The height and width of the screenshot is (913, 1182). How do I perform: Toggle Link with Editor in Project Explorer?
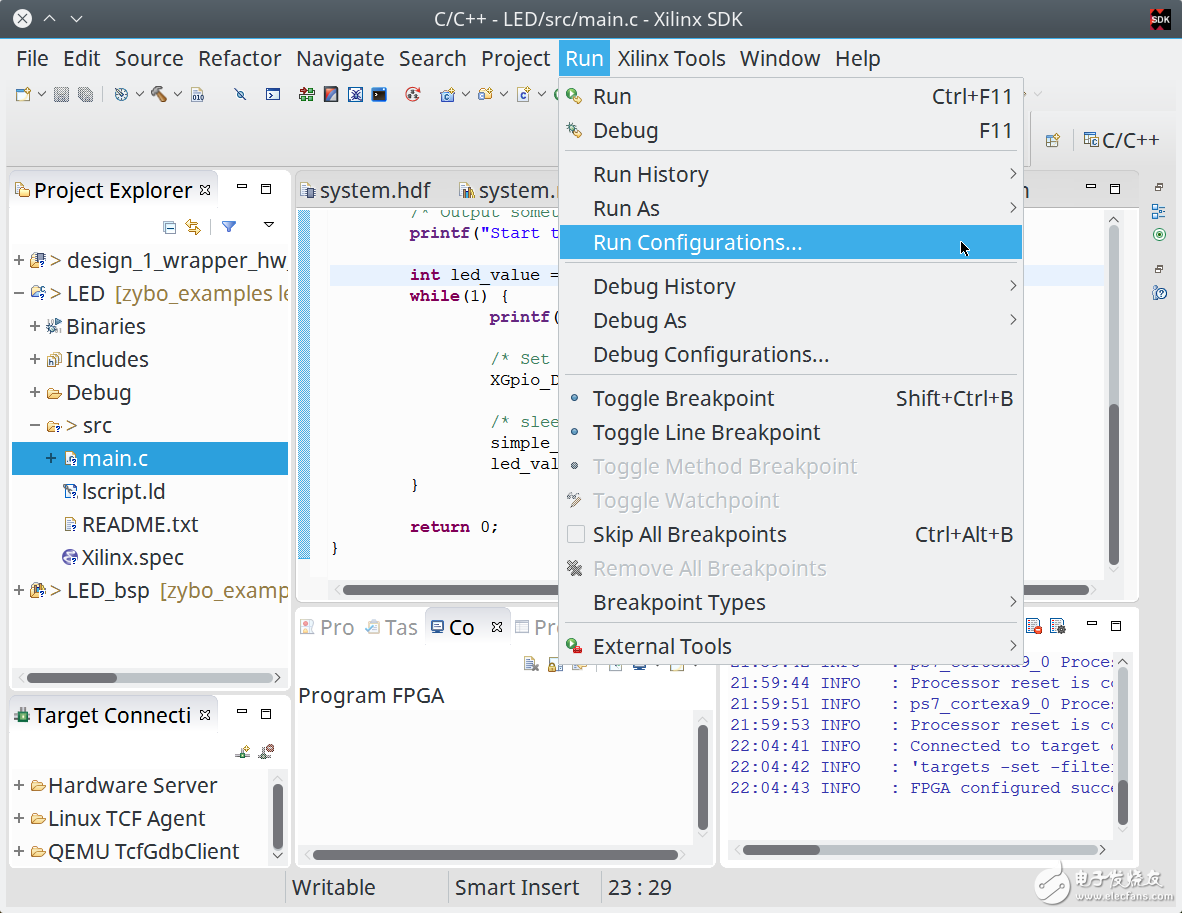(x=192, y=227)
